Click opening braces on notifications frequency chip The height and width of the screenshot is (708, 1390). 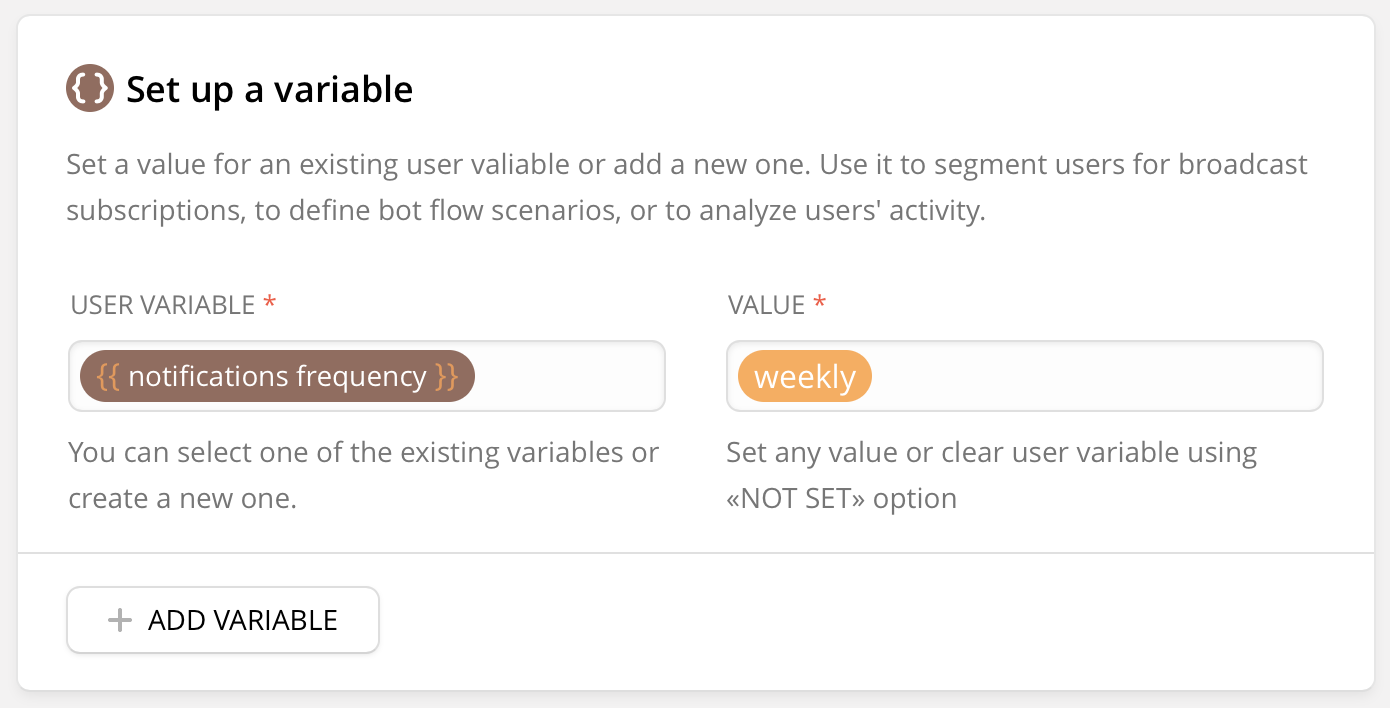click(108, 377)
